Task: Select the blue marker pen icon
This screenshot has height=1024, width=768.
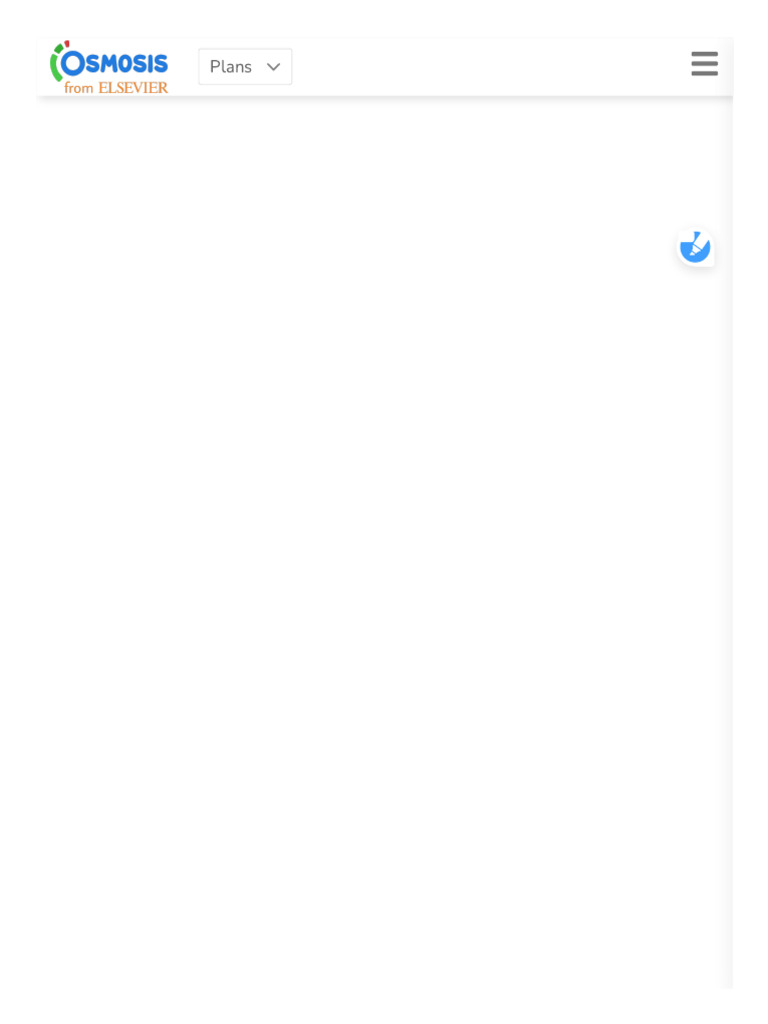Action: click(696, 248)
